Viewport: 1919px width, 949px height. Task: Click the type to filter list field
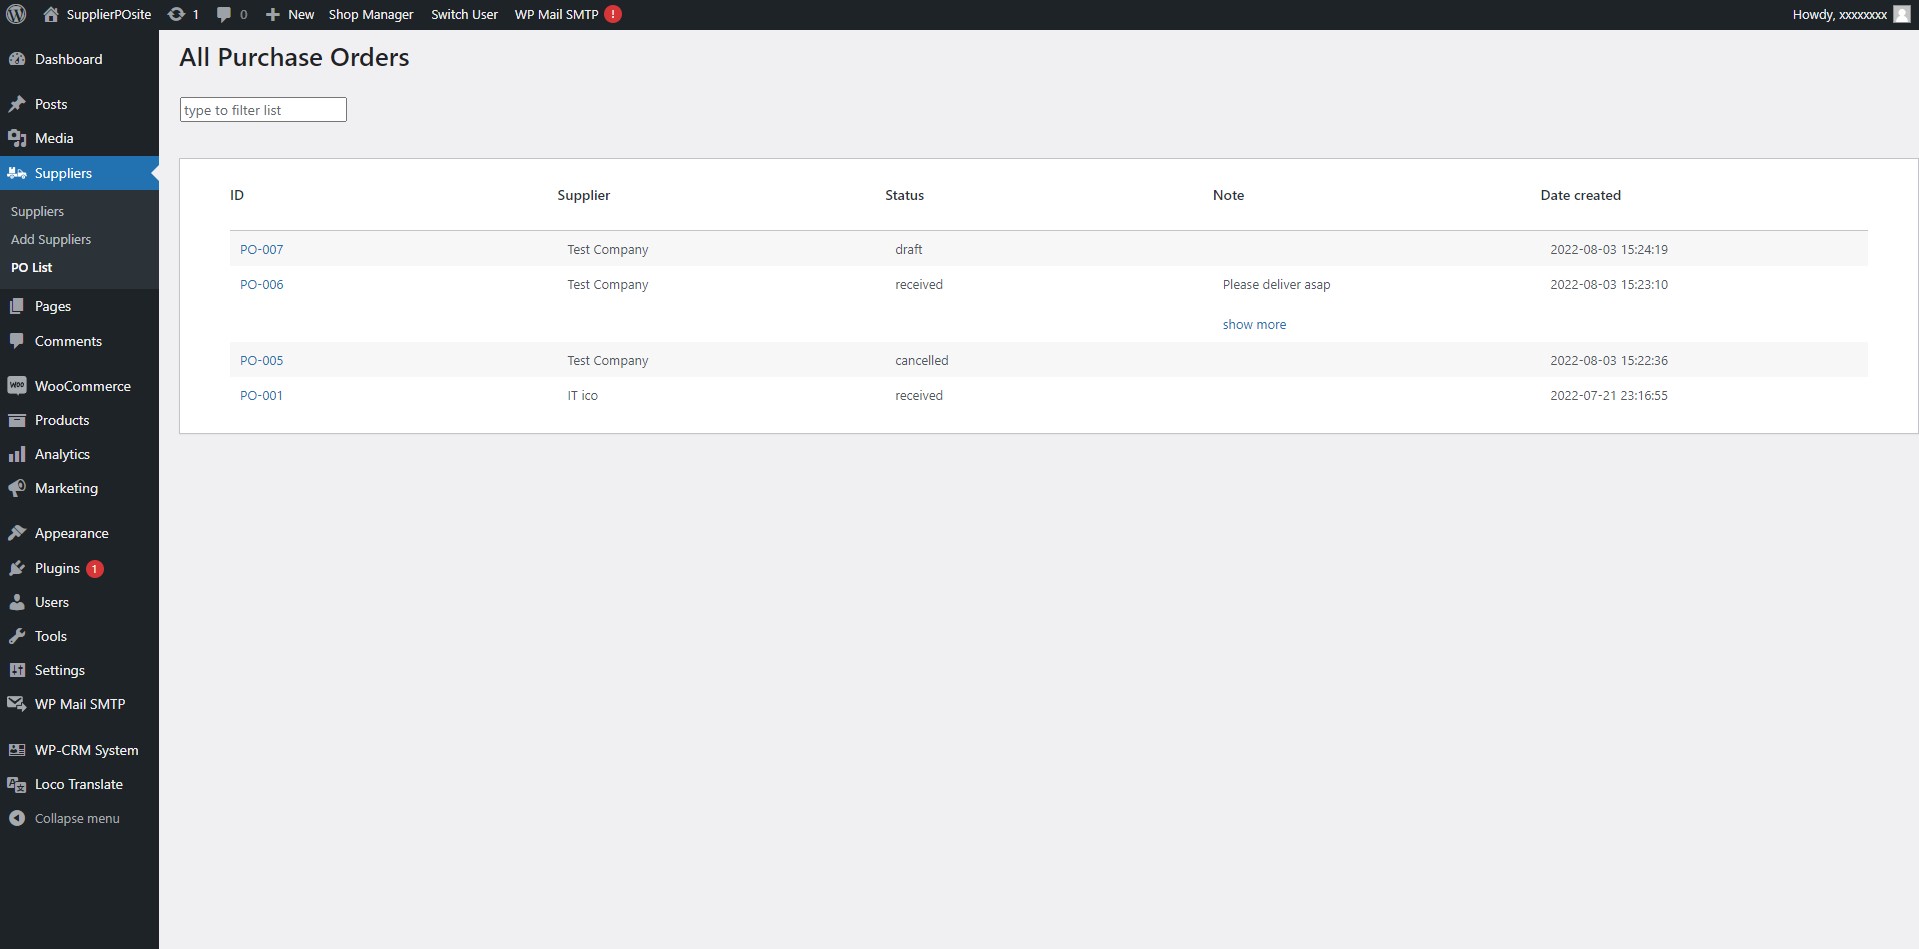click(x=263, y=110)
